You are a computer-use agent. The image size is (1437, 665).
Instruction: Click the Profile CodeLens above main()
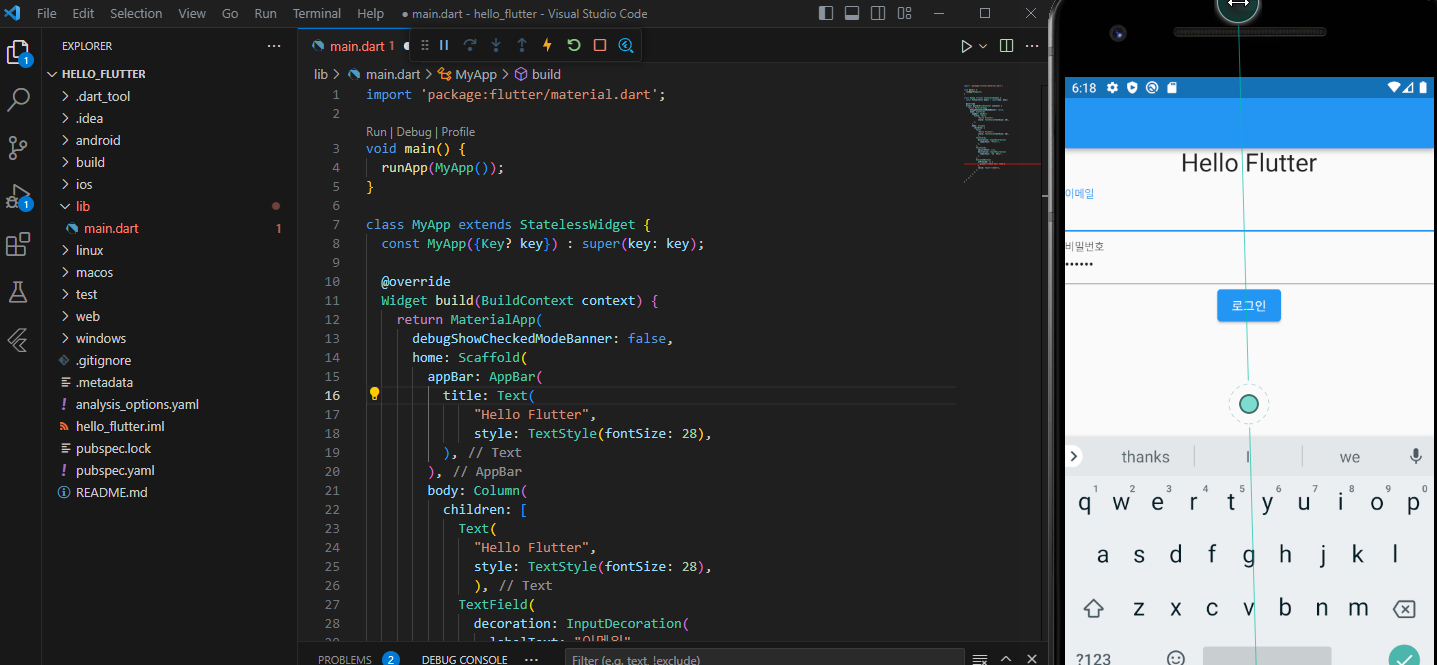click(458, 132)
